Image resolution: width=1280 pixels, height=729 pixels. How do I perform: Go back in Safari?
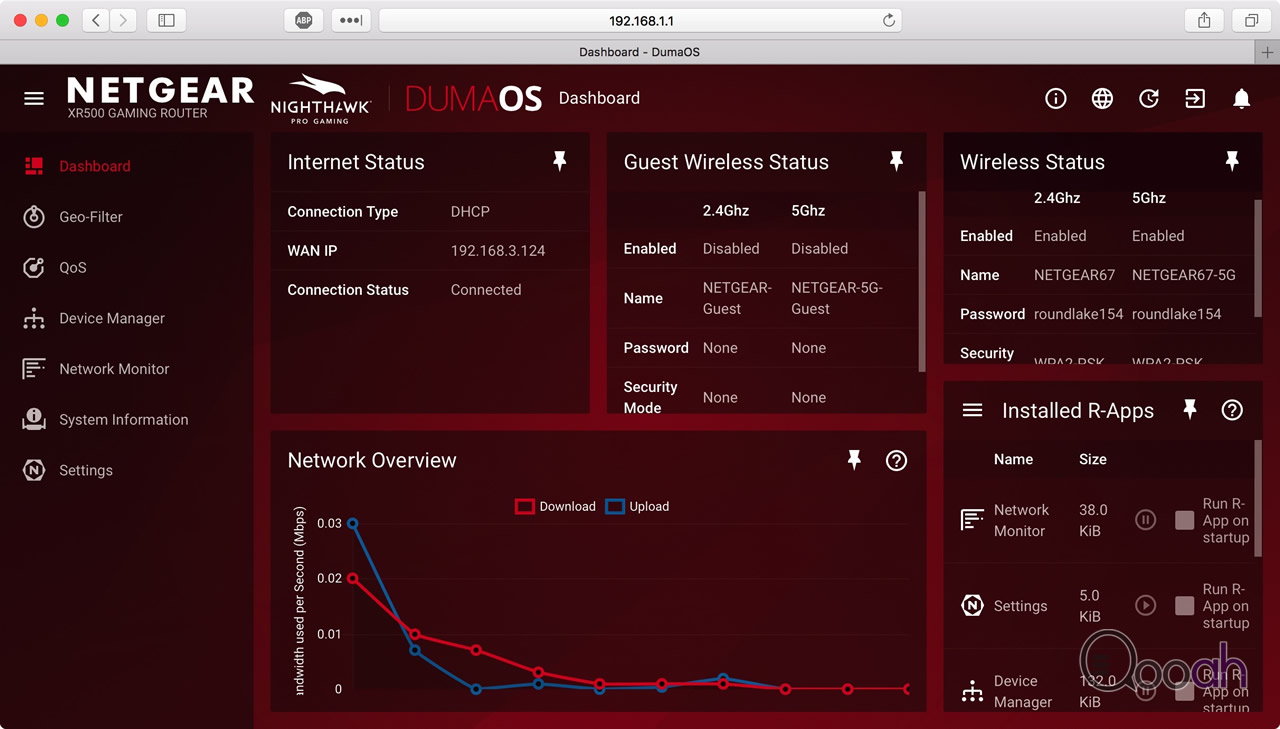(x=96, y=20)
